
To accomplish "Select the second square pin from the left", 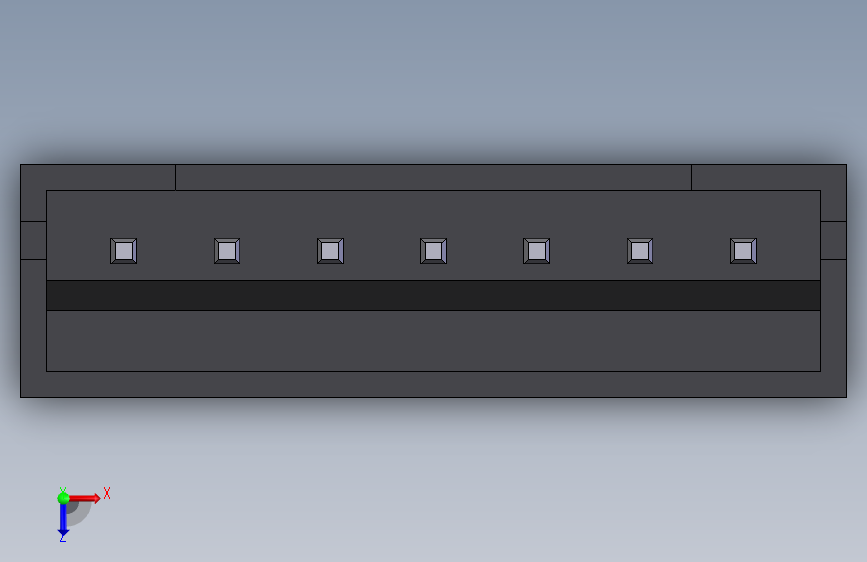I will pos(227,251).
